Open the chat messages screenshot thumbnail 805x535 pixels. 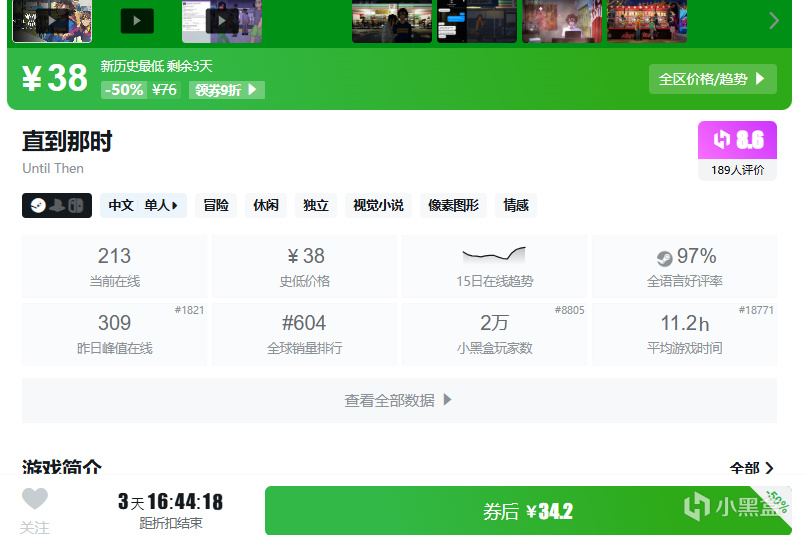point(477,21)
